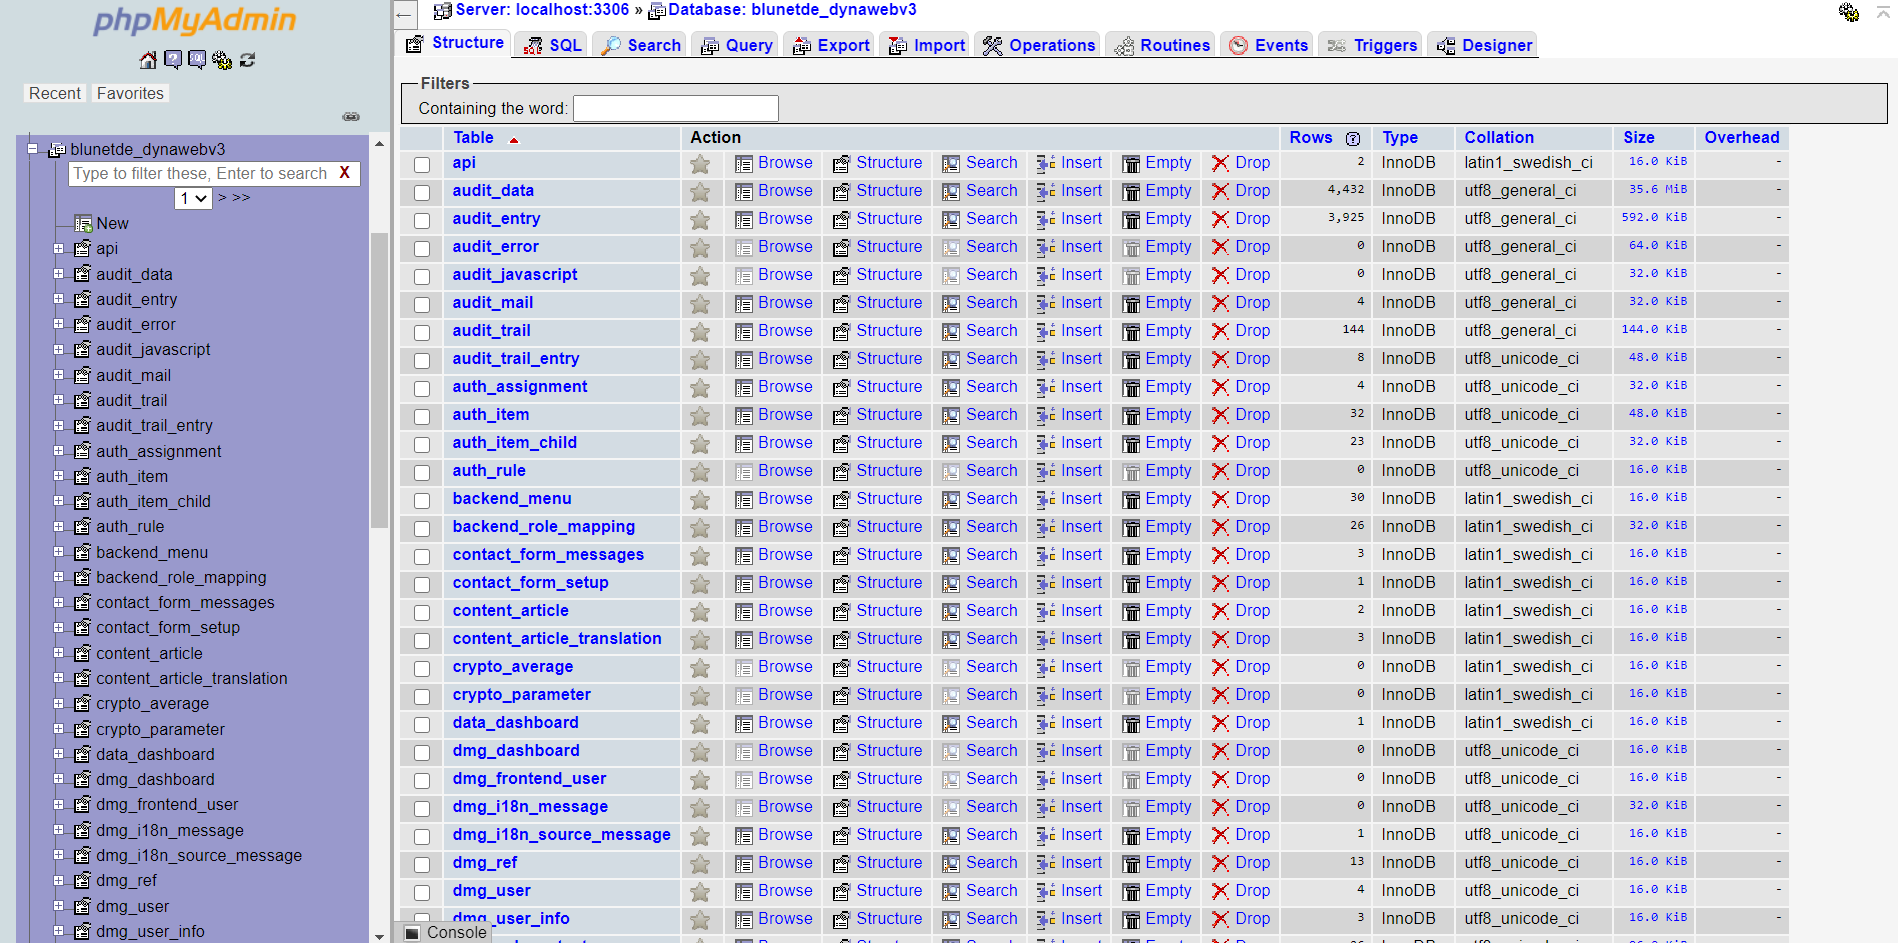Open the page number dropdown in sidebar

[193, 198]
